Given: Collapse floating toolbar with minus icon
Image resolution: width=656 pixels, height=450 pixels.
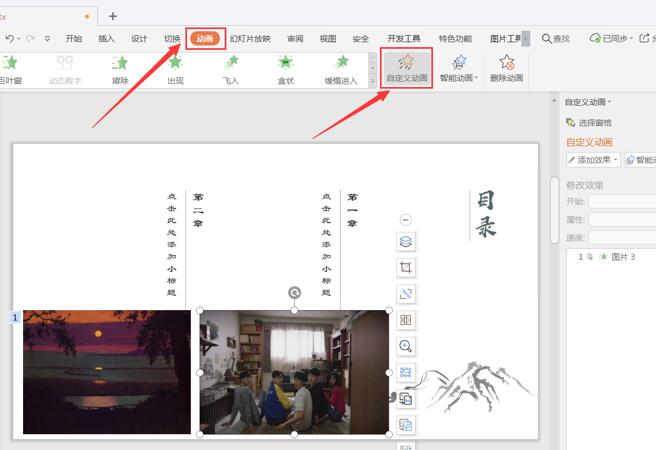Looking at the screenshot, I should pyautogui.click(x=405, y=220).
